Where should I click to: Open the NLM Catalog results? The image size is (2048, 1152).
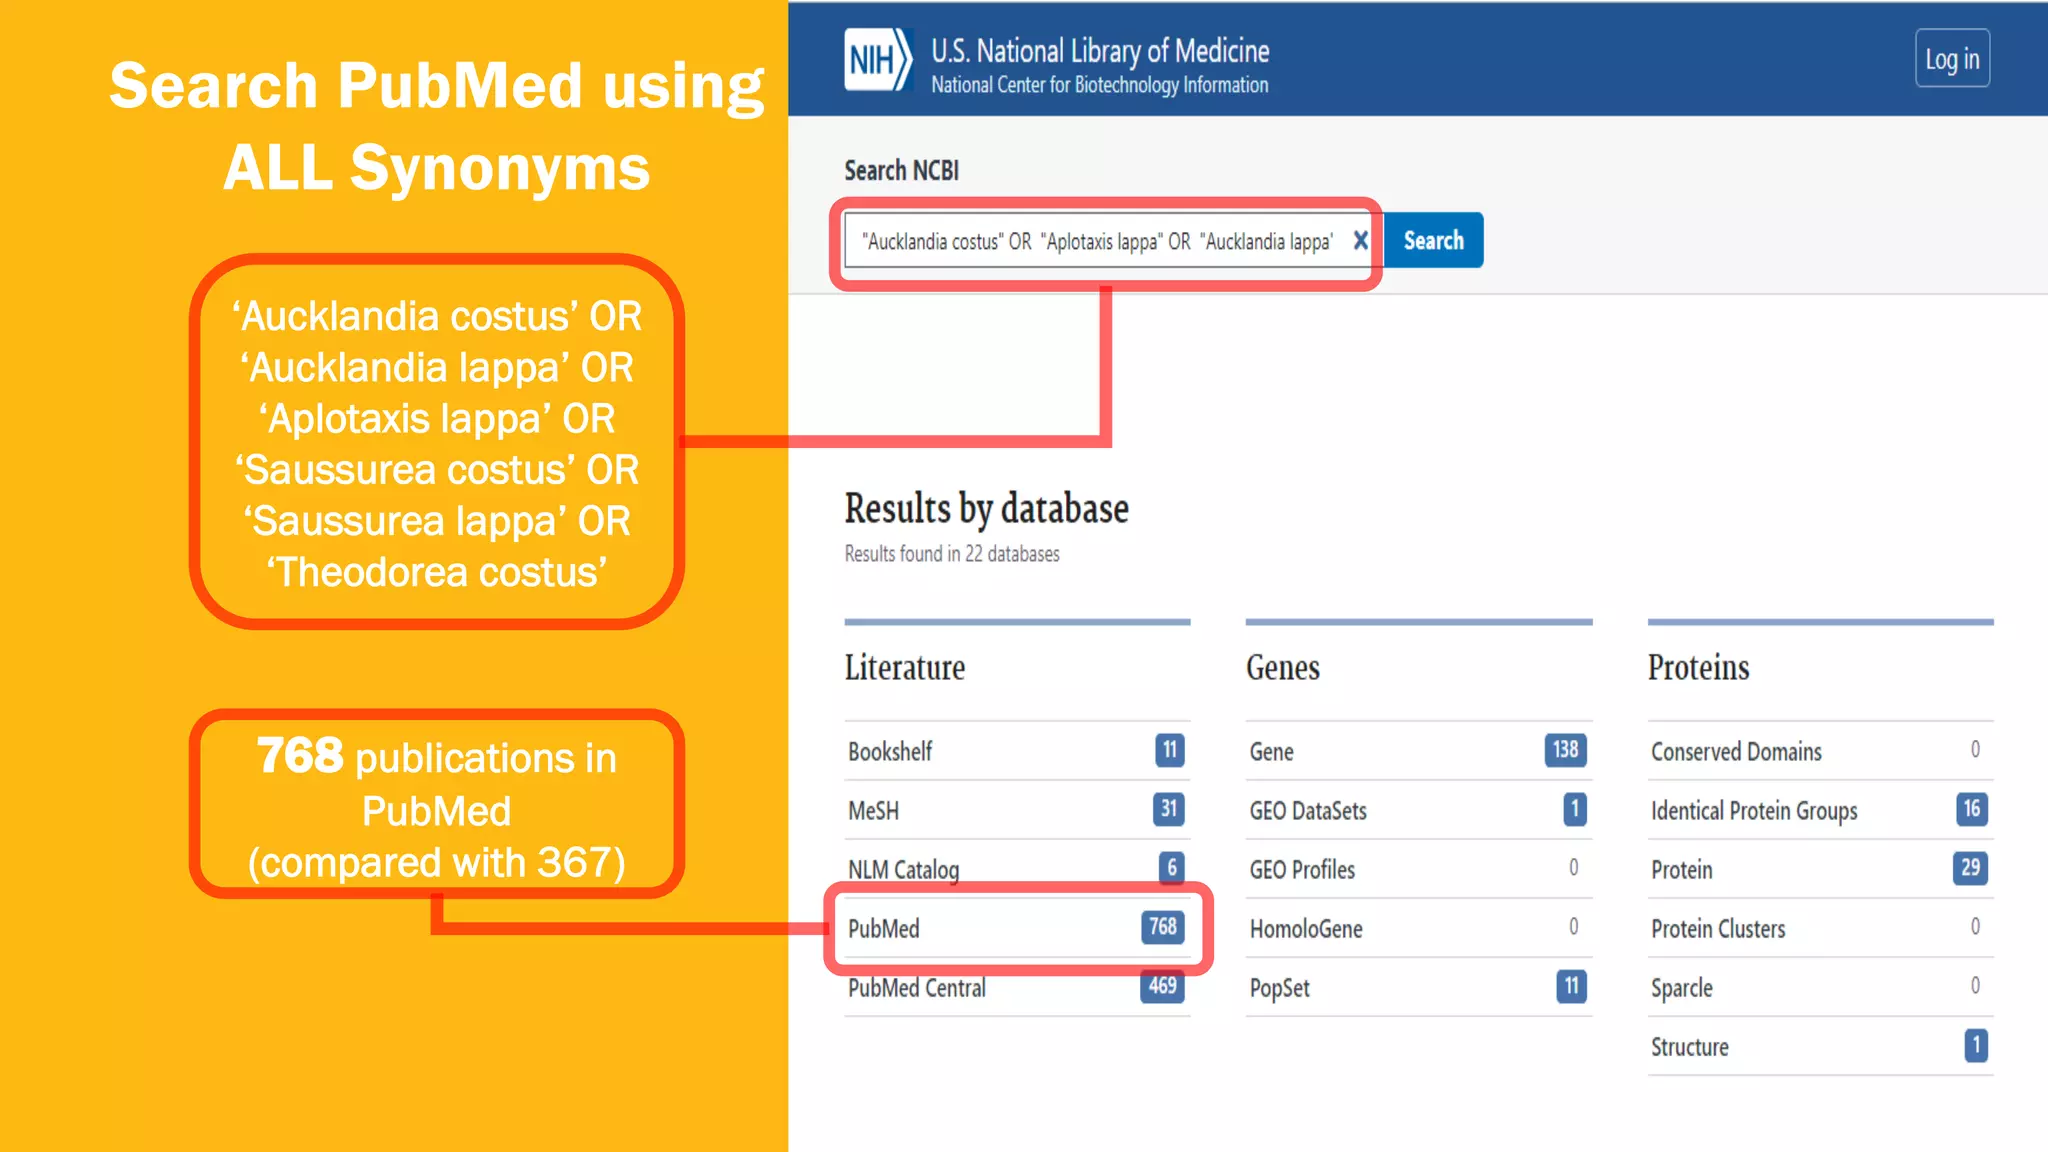coord(1017,869)
